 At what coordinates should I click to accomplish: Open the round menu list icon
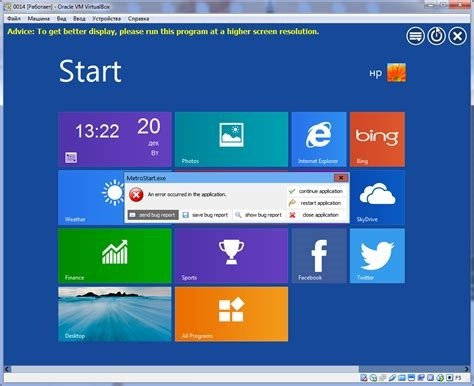coord(415,36)
